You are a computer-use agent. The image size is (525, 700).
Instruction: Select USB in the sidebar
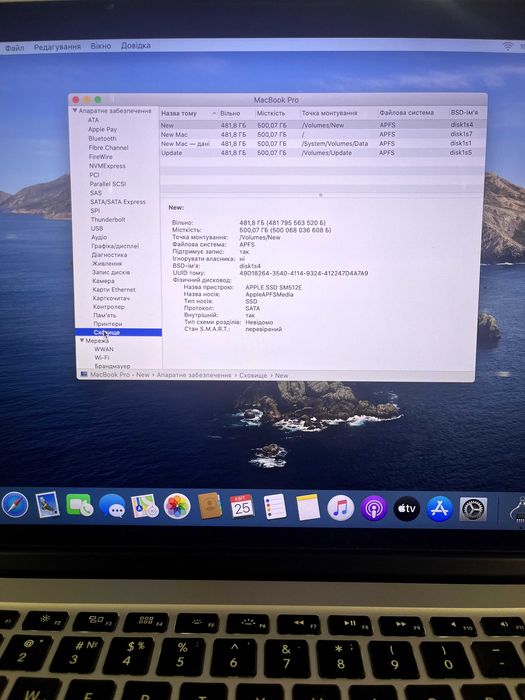pyautogui.click(x=97, y=228)
